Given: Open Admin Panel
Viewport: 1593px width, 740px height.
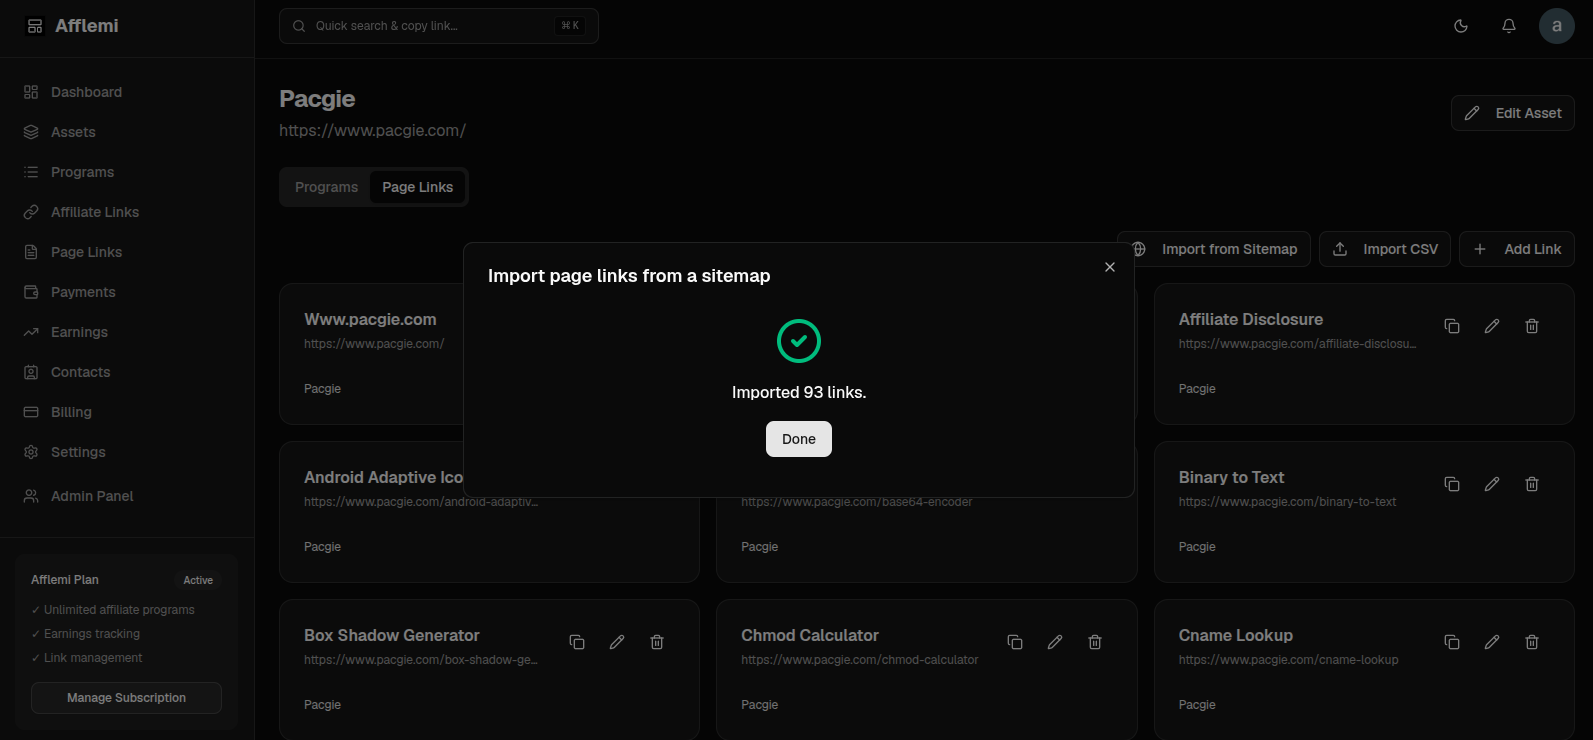Looking at the screenshot, I should (127, 496).
